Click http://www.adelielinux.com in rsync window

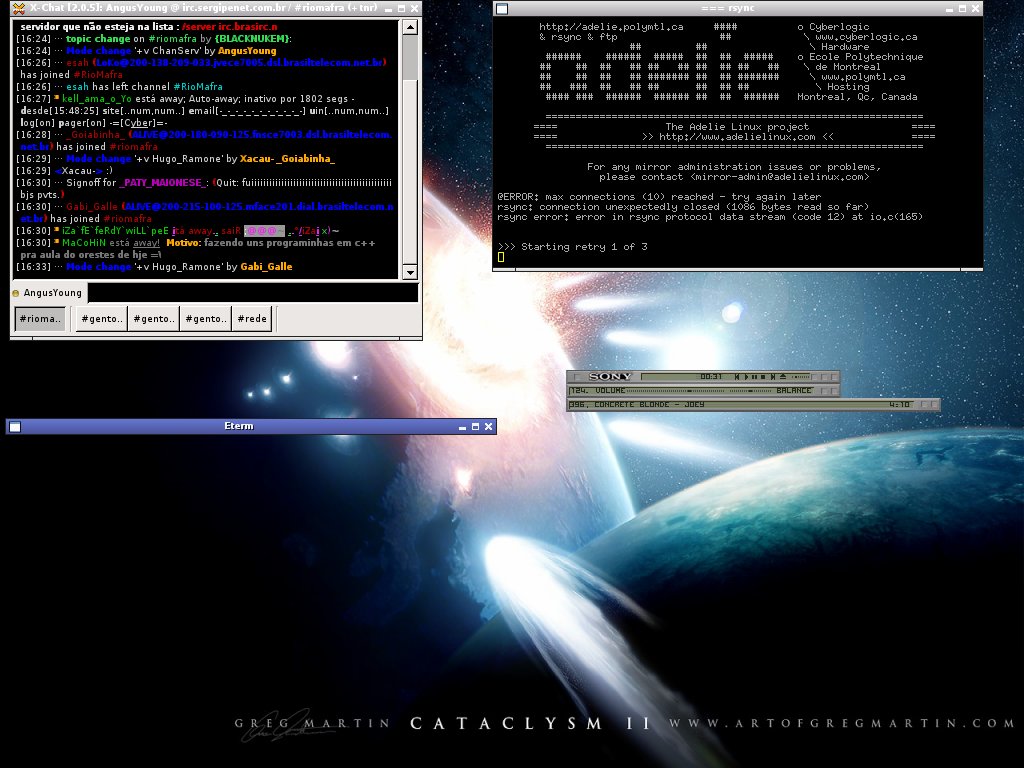point(737,136)
